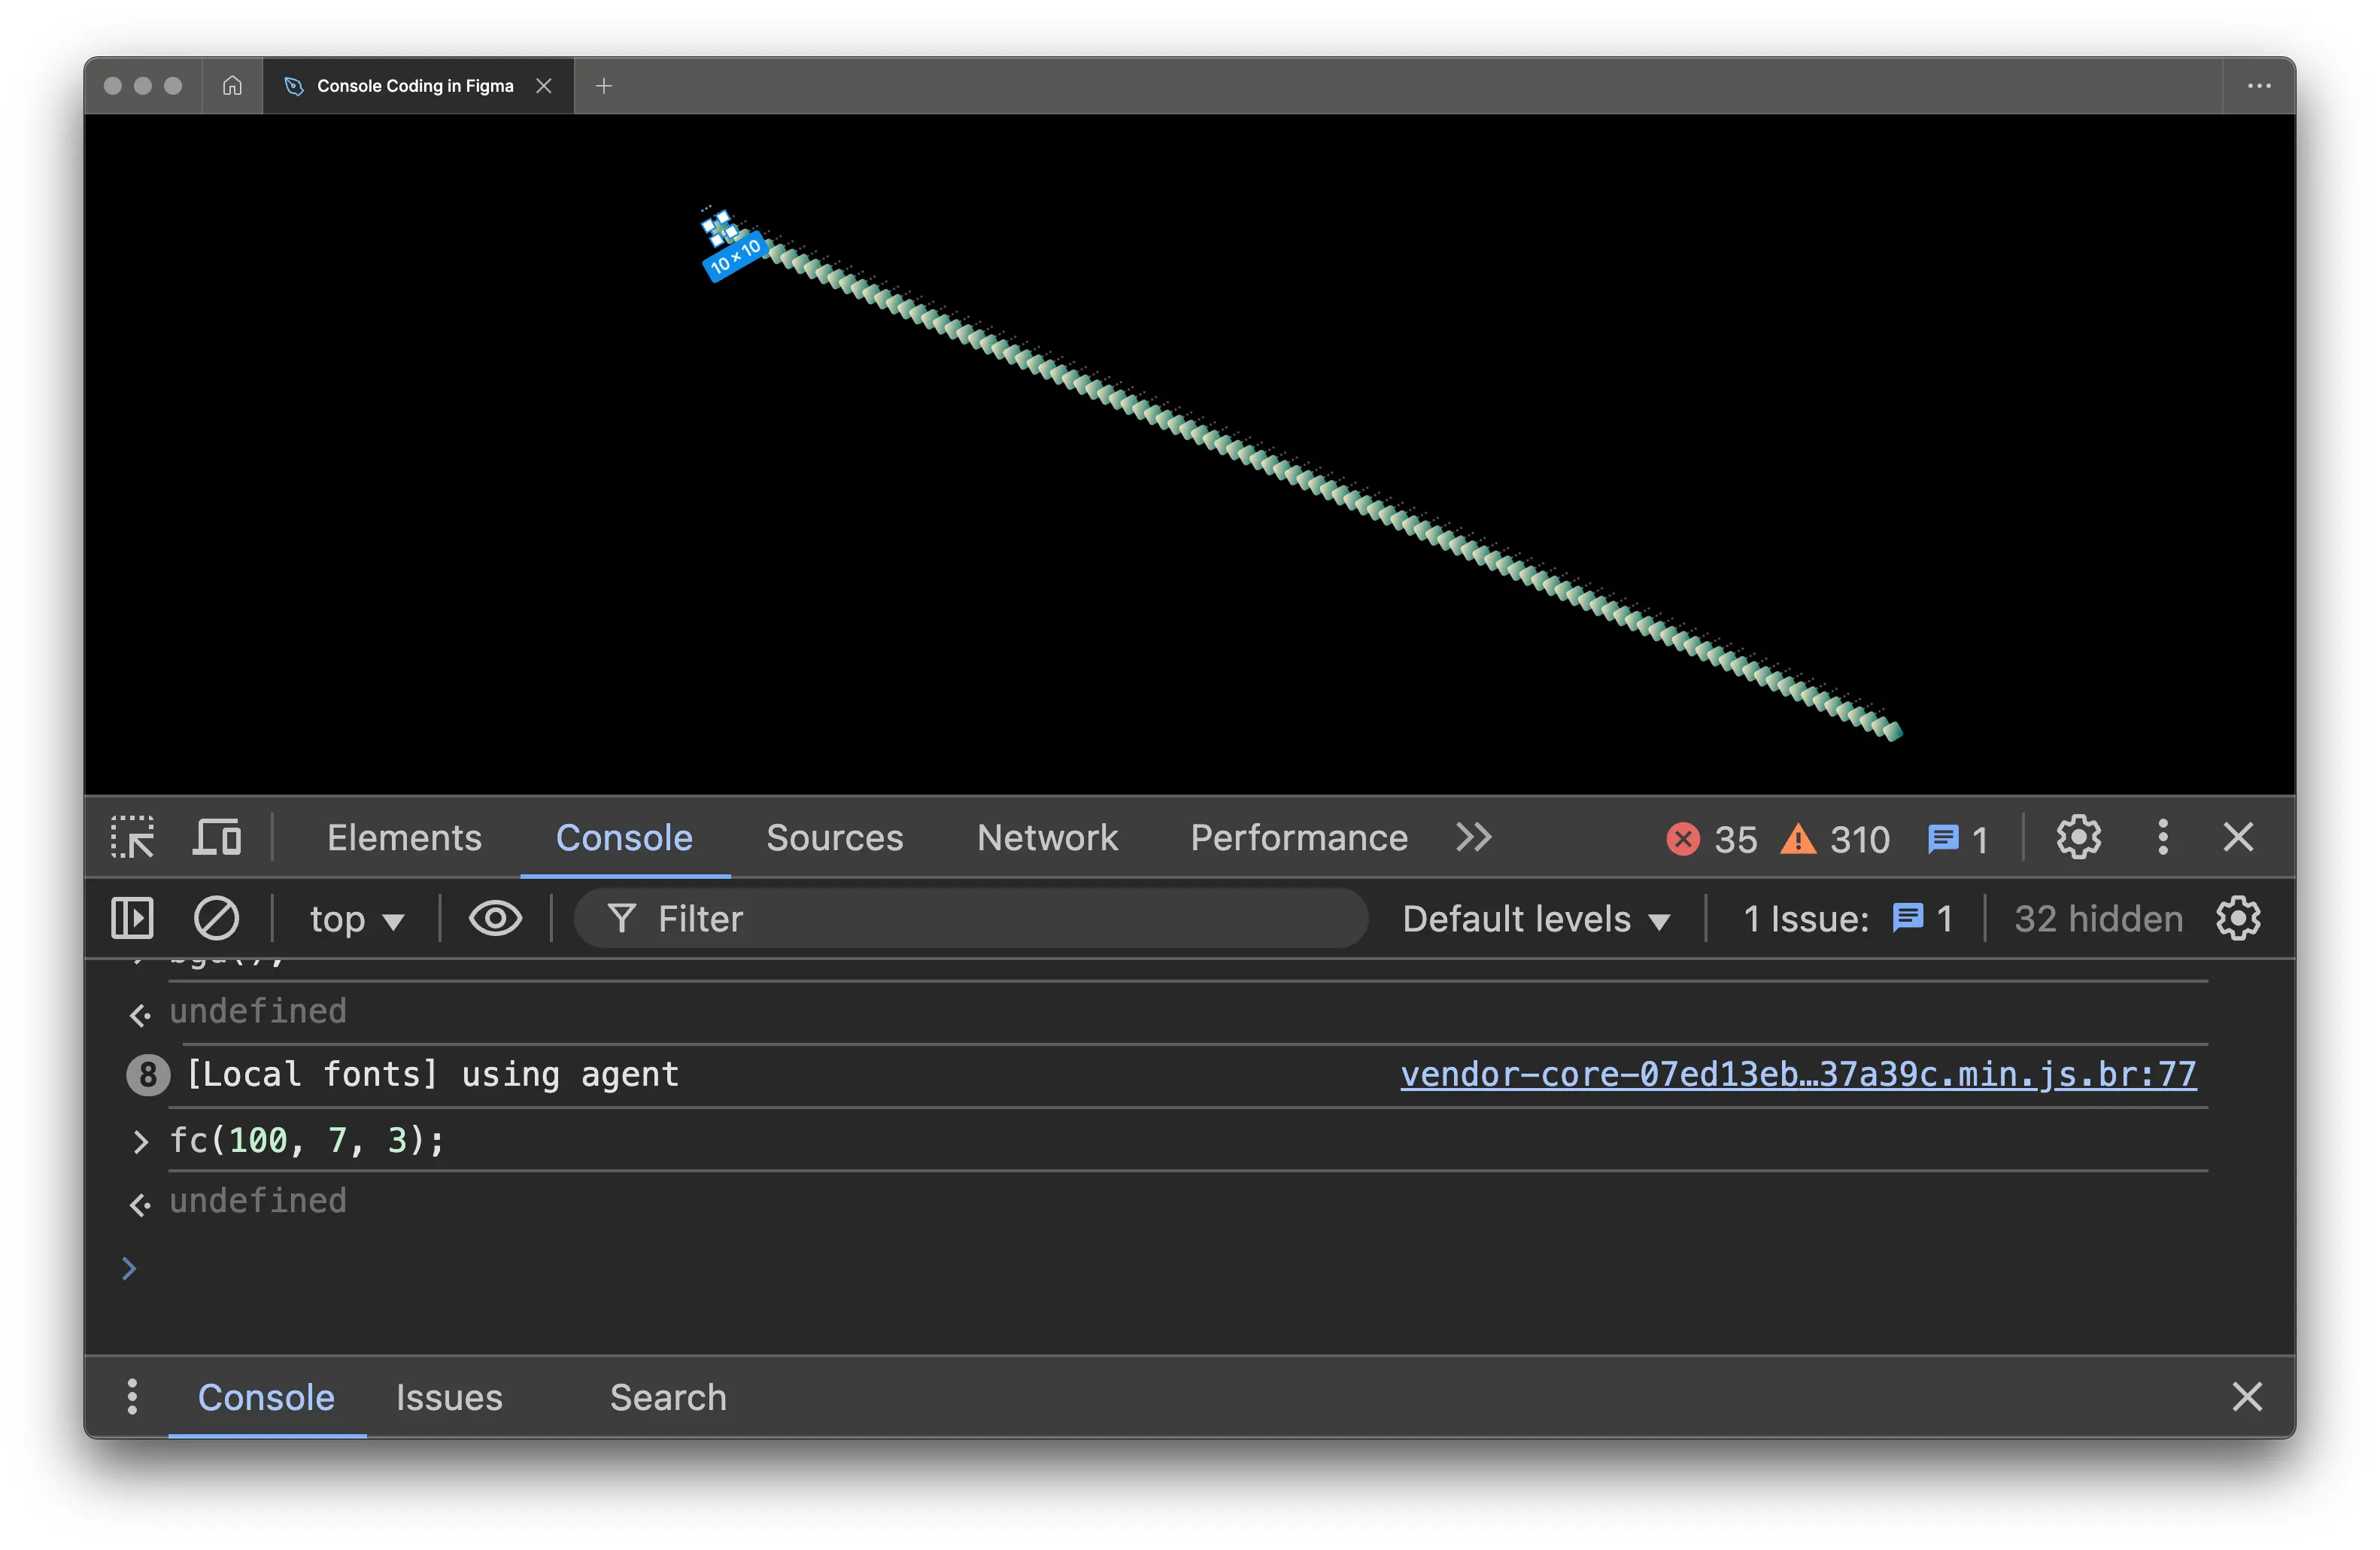Activate the inspect element selector icon
This screenshot has width=2380, height=1550.
pyautogui.click(x=132, y=838)
